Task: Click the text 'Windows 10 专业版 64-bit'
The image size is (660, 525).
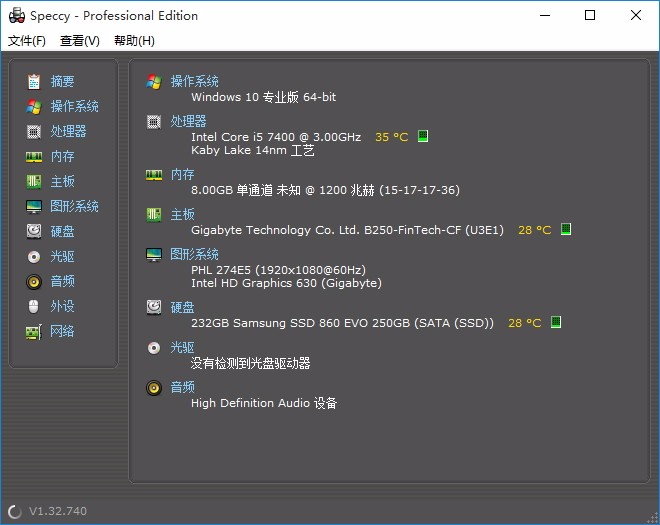Action: [x=263, y=97]
